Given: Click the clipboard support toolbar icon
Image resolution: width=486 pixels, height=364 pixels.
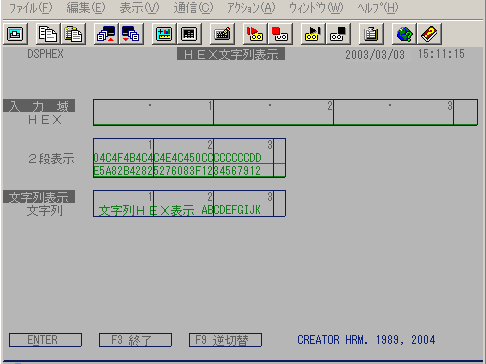Looking at the screenshot, I should point(371,34).
